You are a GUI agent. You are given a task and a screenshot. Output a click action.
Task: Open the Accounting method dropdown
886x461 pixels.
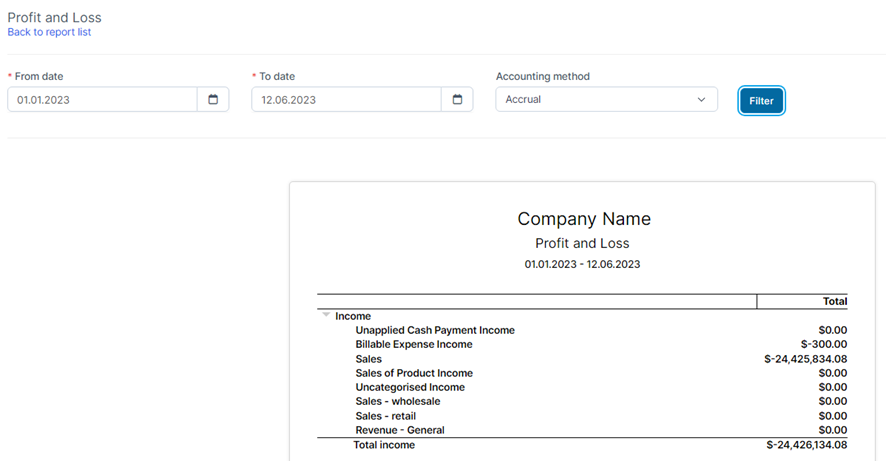[x=606, y=100]
